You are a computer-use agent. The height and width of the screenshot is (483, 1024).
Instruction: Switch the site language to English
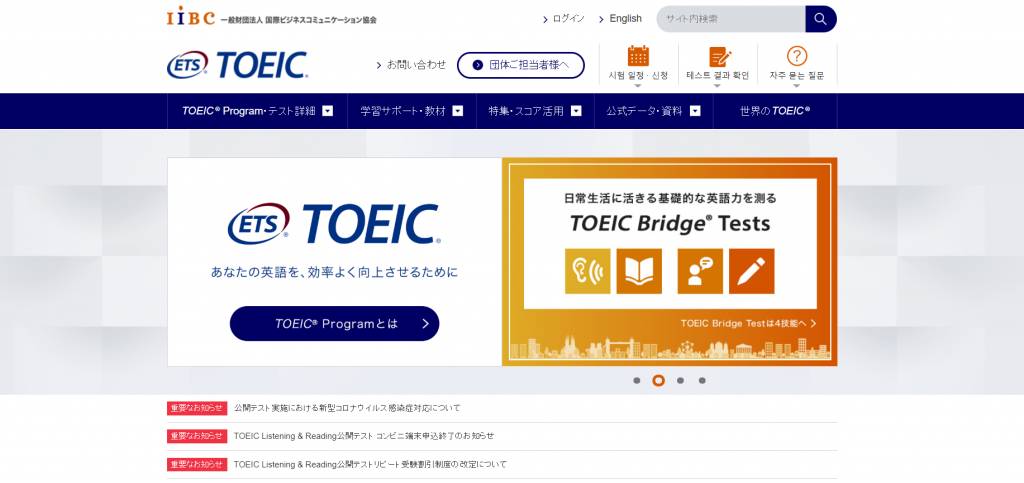625,19
